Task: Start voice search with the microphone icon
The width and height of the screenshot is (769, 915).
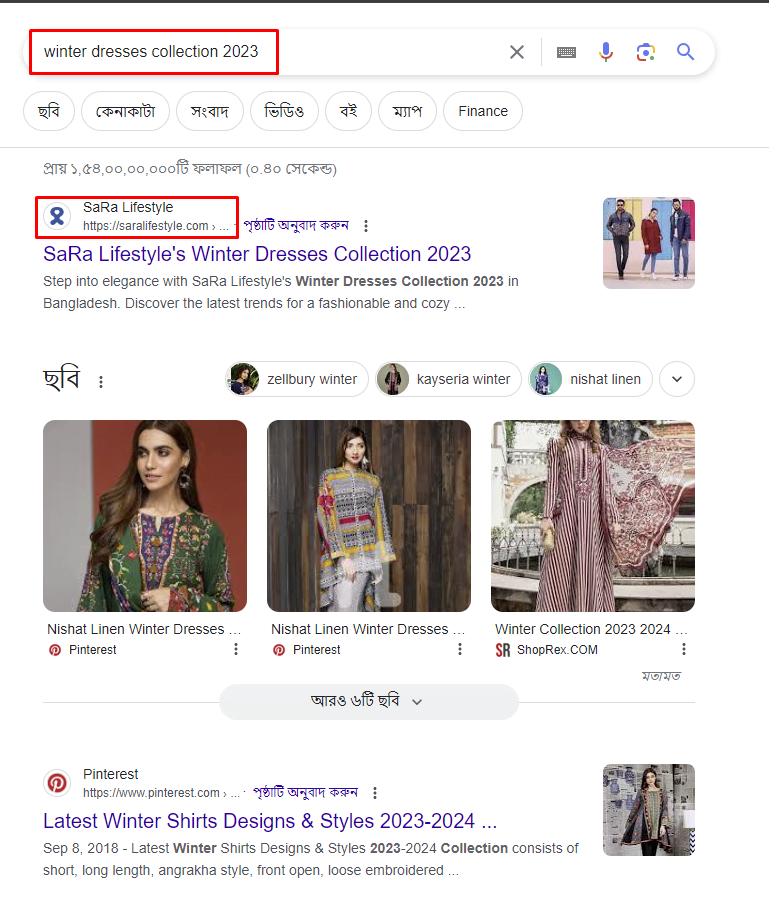Action: [x=606, y=53]
